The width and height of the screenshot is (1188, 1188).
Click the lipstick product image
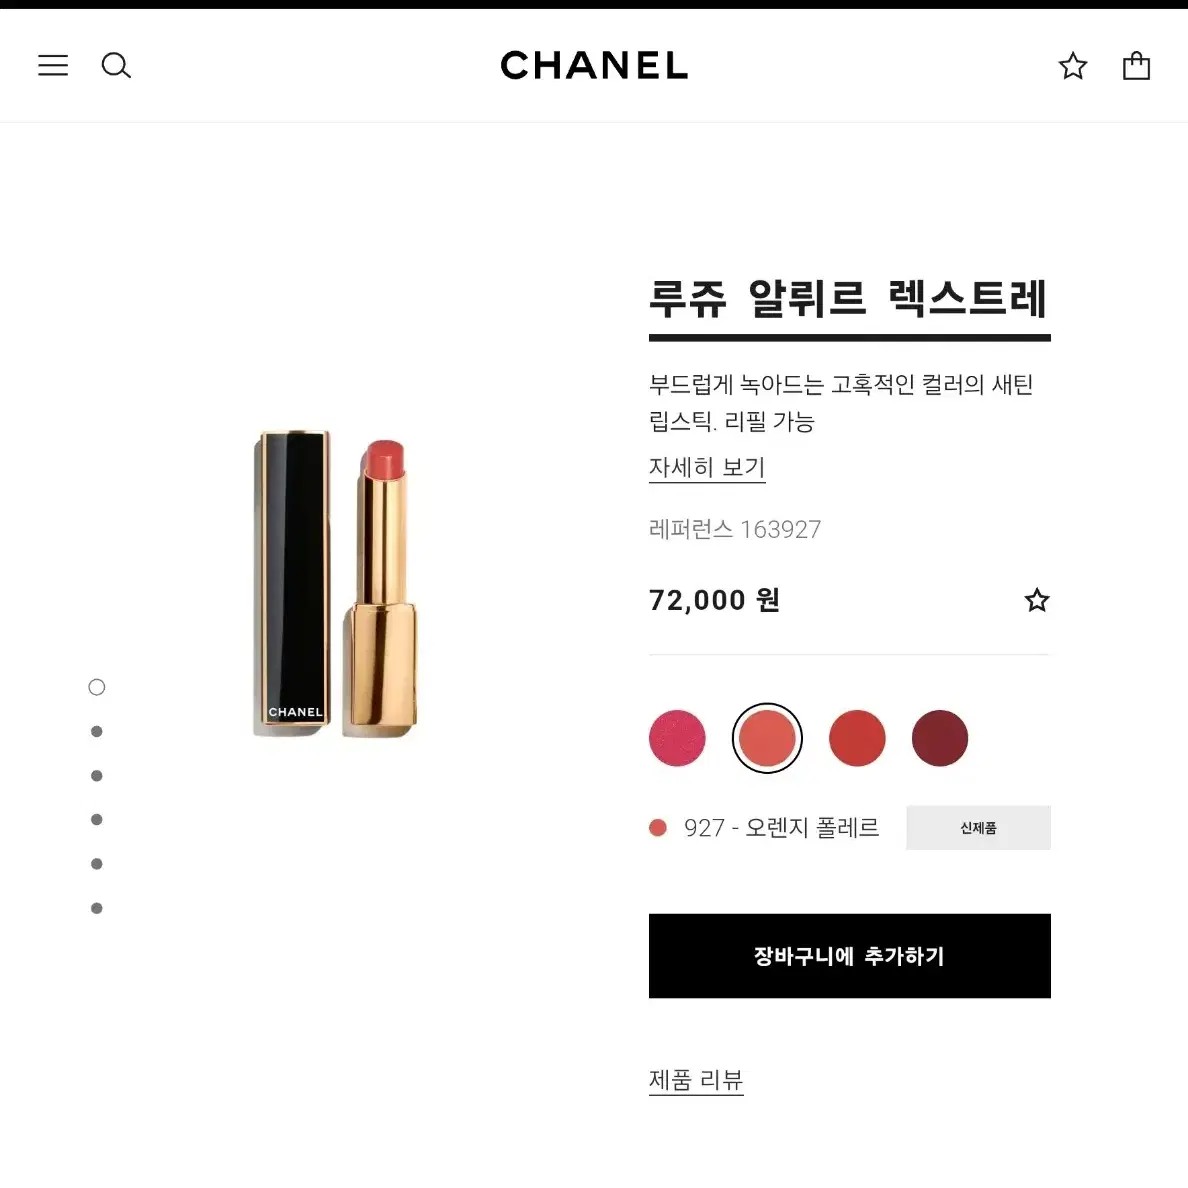pos(335,583)
